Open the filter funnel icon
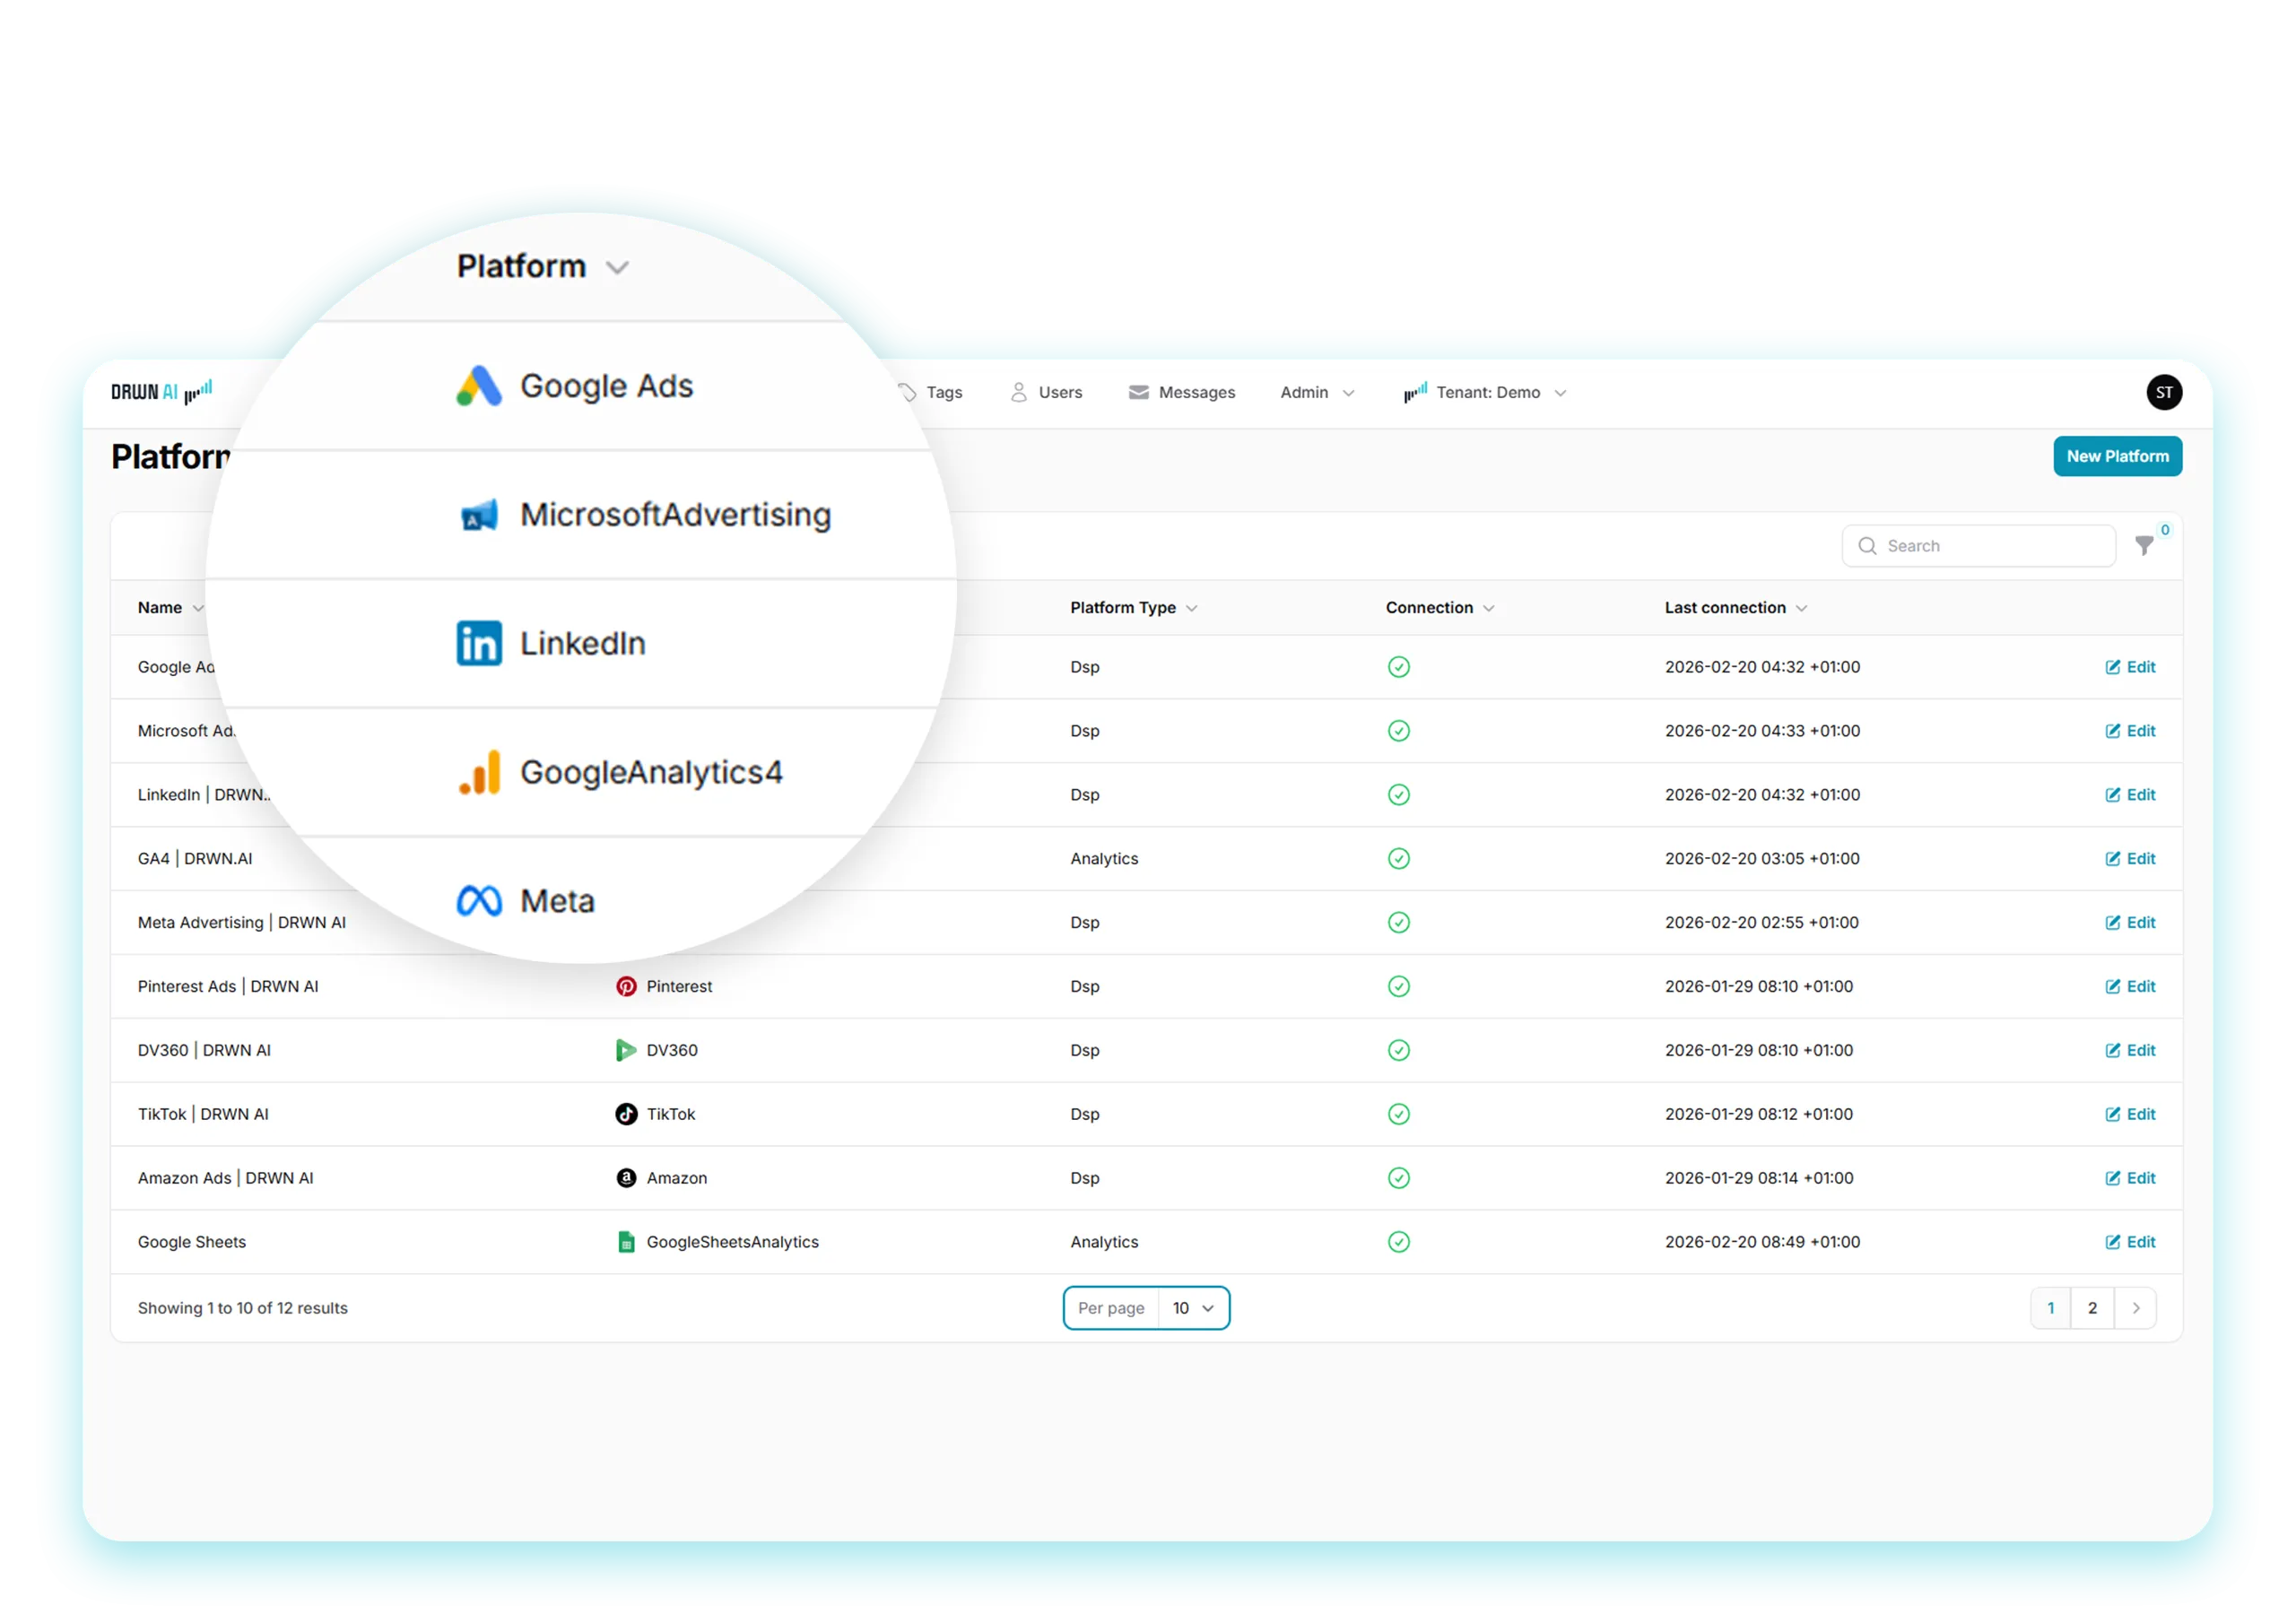 [x=2144, y=545]
